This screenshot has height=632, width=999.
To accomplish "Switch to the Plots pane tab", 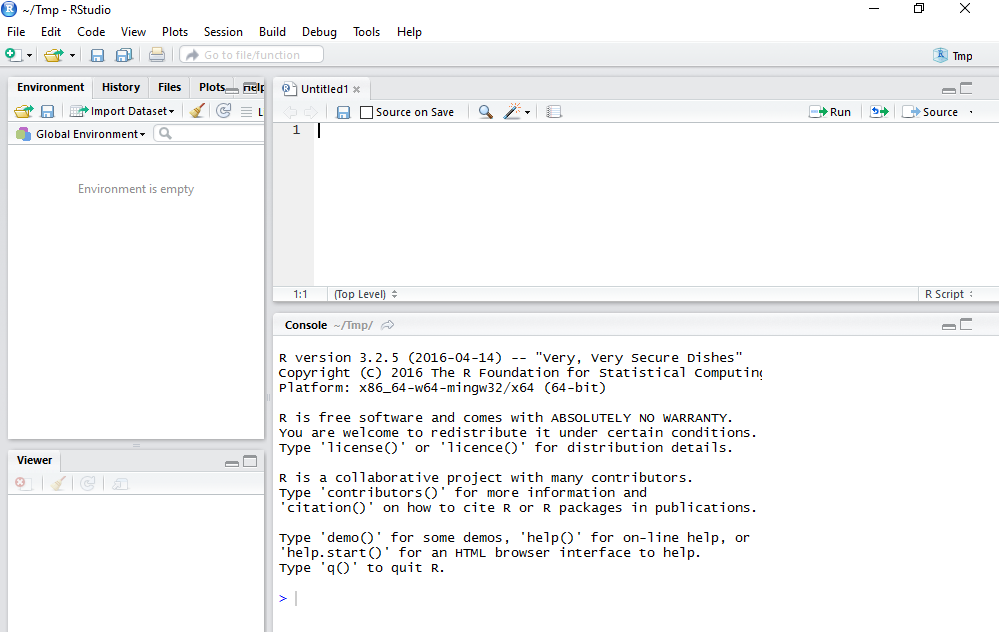I will click(212, 87).
